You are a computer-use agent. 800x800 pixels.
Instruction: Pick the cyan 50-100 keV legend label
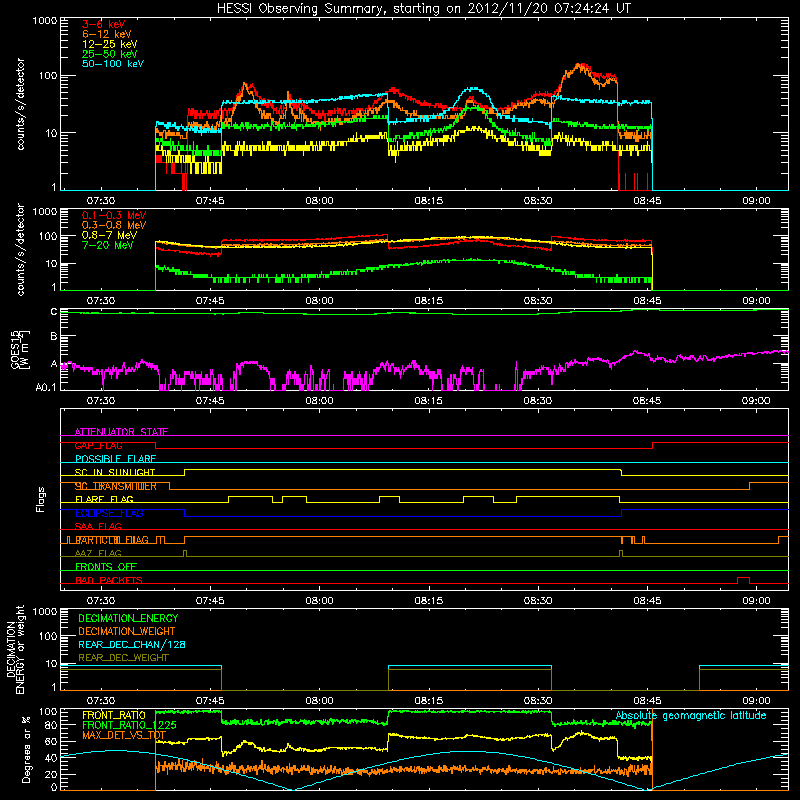click(x=113, y=64)
